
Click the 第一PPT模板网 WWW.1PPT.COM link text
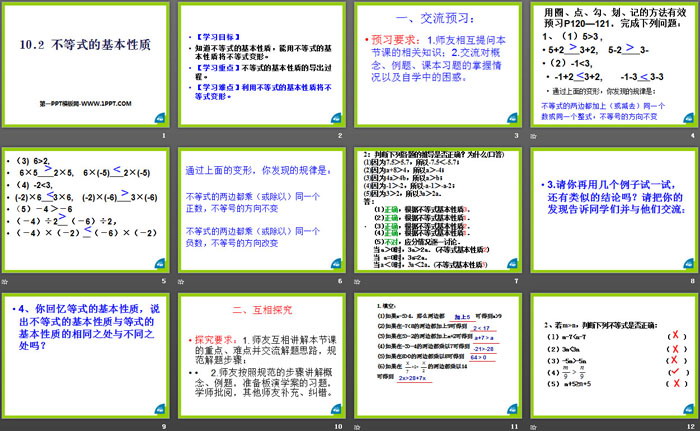(x=85, y=104)
